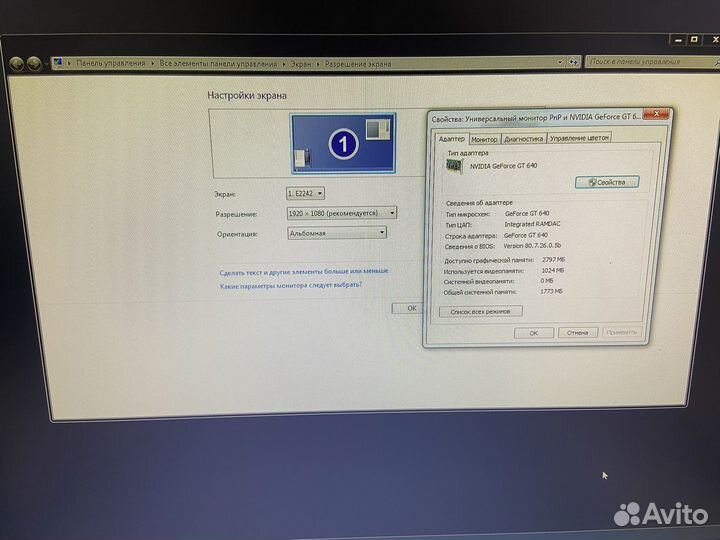Viewport: 720px width, 540px height.
Task: Click 'Применить' in the properties dialog
Action: (621, 332)
